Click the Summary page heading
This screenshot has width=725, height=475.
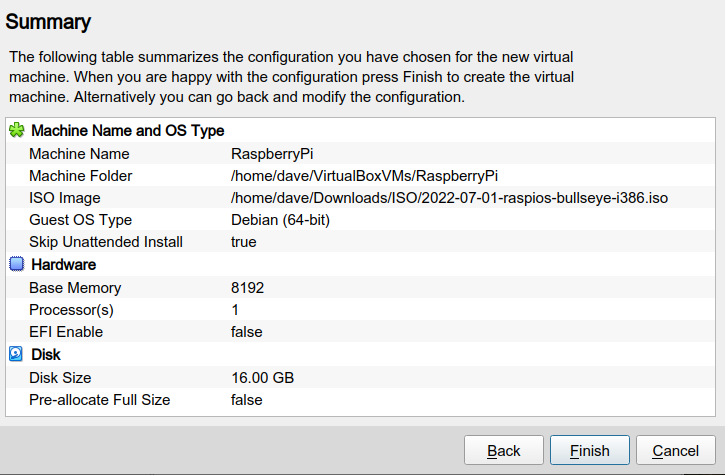48,22
